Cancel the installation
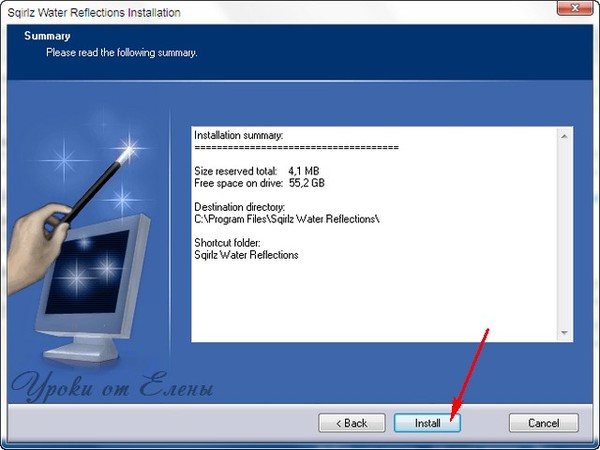Screen dimensions: 600x450 (x=543, y=423)
